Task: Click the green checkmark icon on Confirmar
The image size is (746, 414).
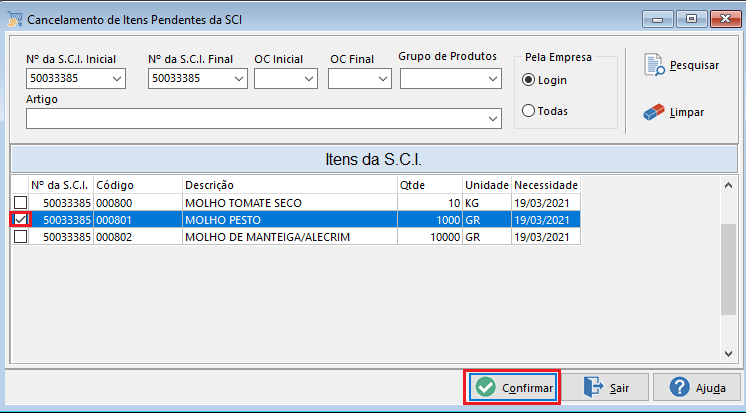Action: pos(486,387)
